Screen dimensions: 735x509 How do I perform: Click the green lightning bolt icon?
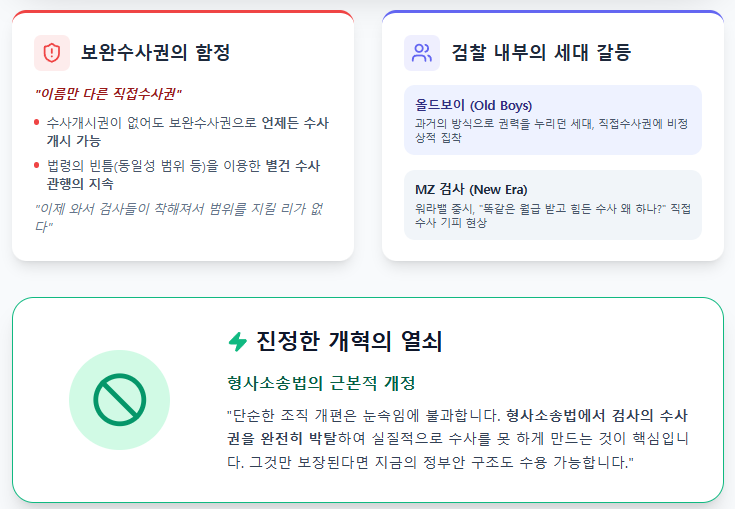click(238, 342)
